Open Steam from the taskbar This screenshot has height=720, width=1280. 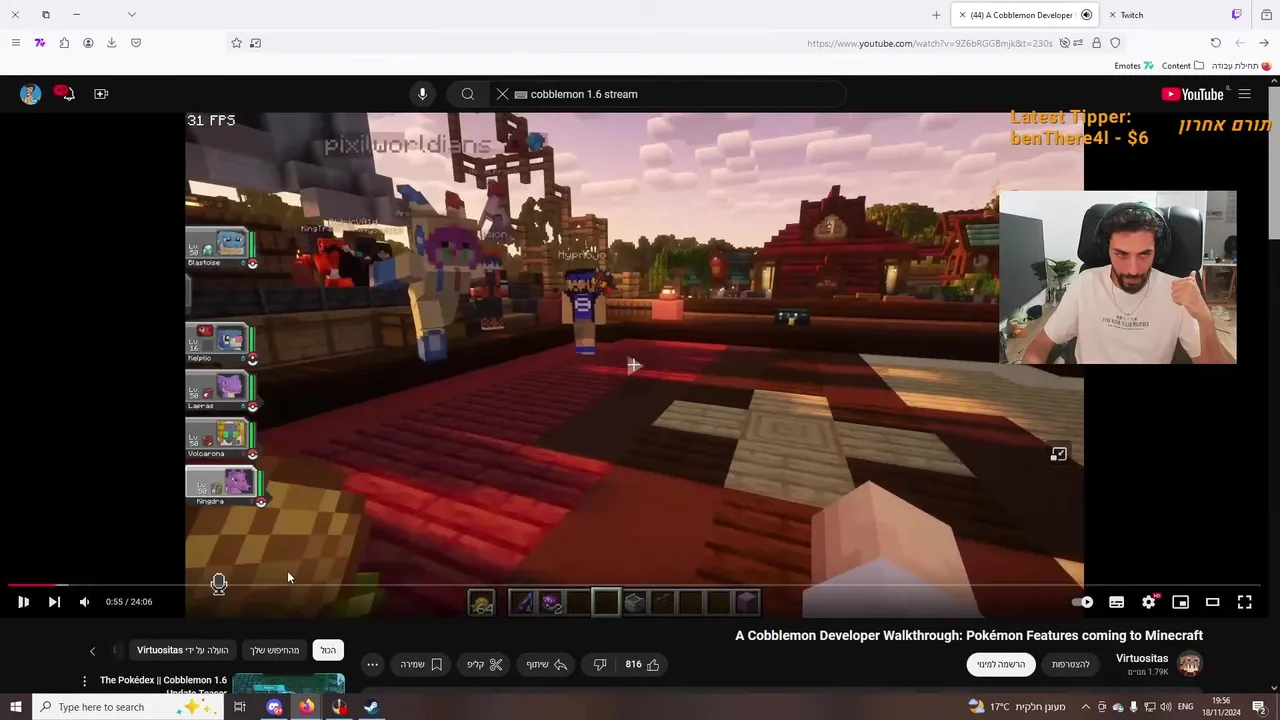click(371, 707)
